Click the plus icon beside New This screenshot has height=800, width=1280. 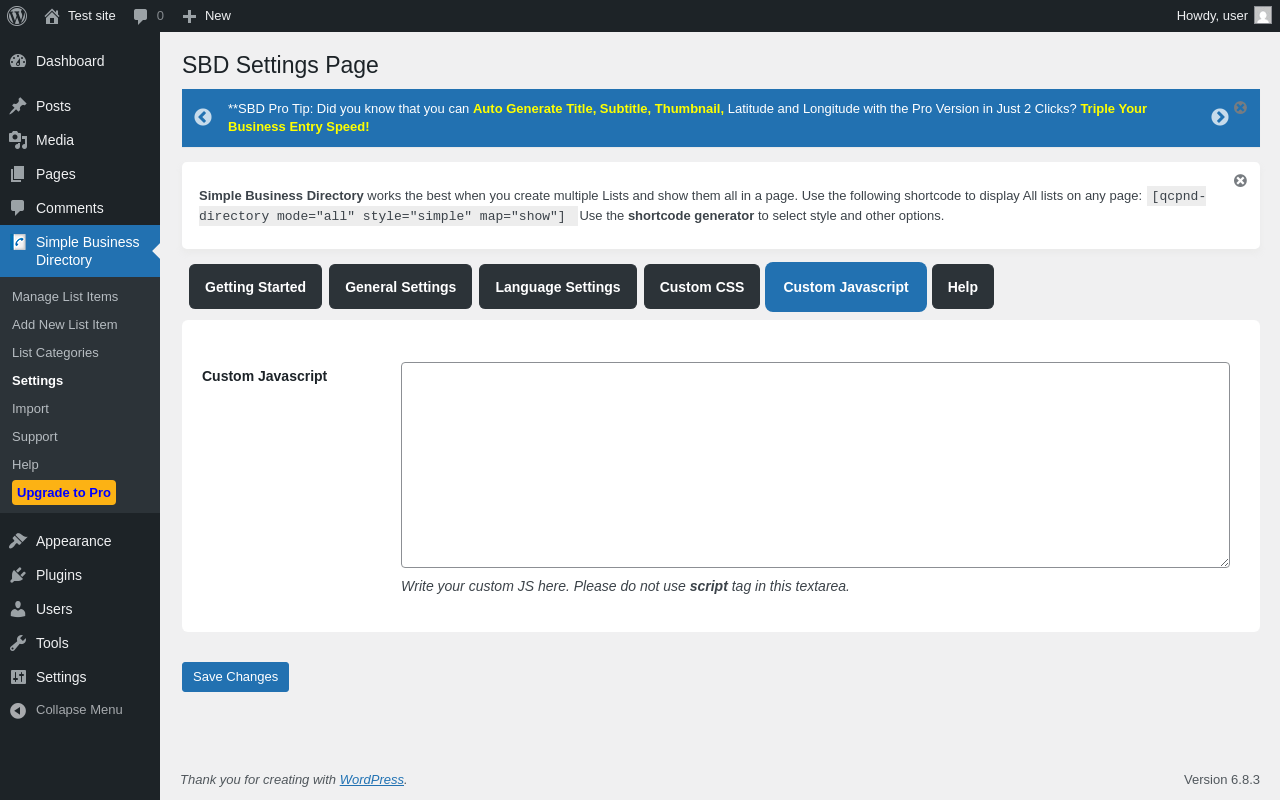click(x=189, y=16)
